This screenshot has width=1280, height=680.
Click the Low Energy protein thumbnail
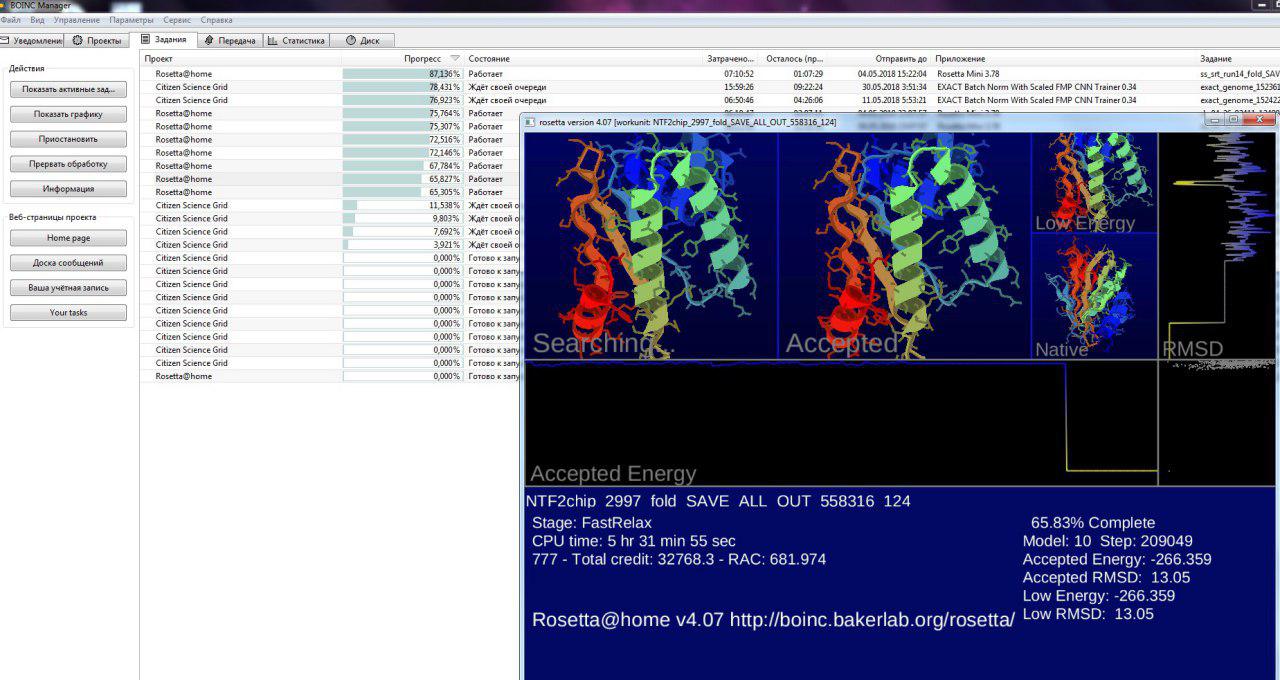click(x=1095, y=183)
